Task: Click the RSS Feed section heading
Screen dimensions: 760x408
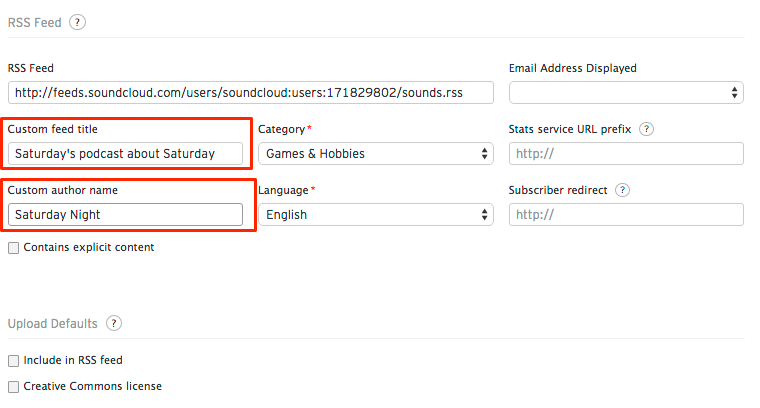Action: pyautogui.click(x=34, y=22)
